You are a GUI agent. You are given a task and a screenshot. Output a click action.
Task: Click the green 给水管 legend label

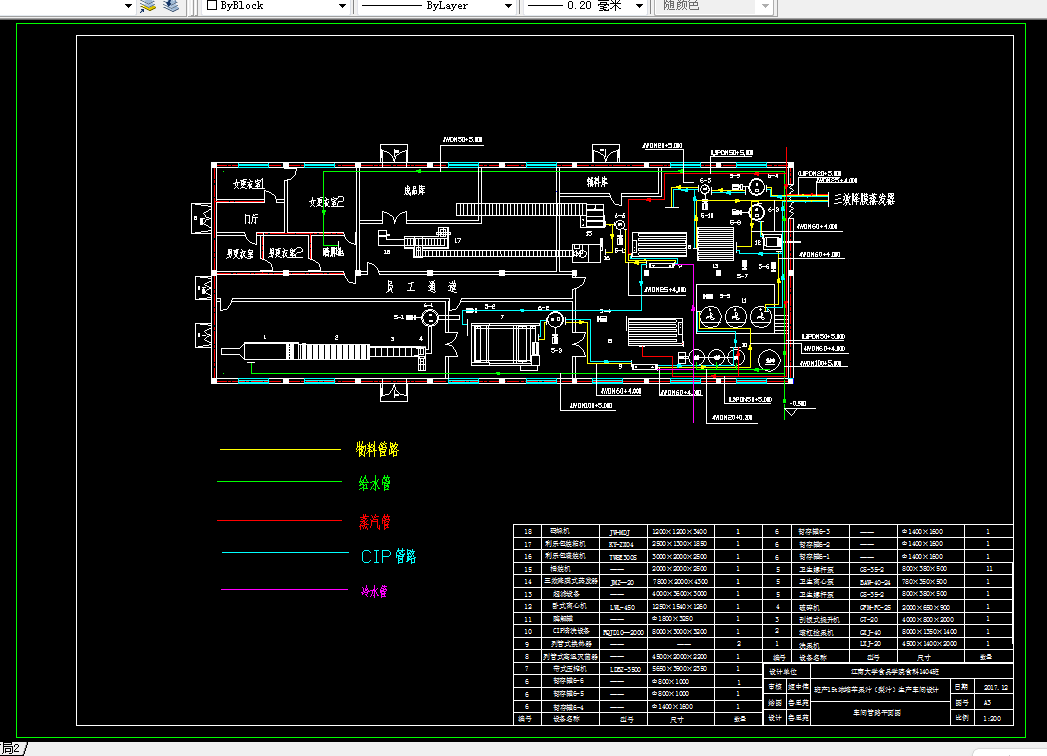pos(375,483)
